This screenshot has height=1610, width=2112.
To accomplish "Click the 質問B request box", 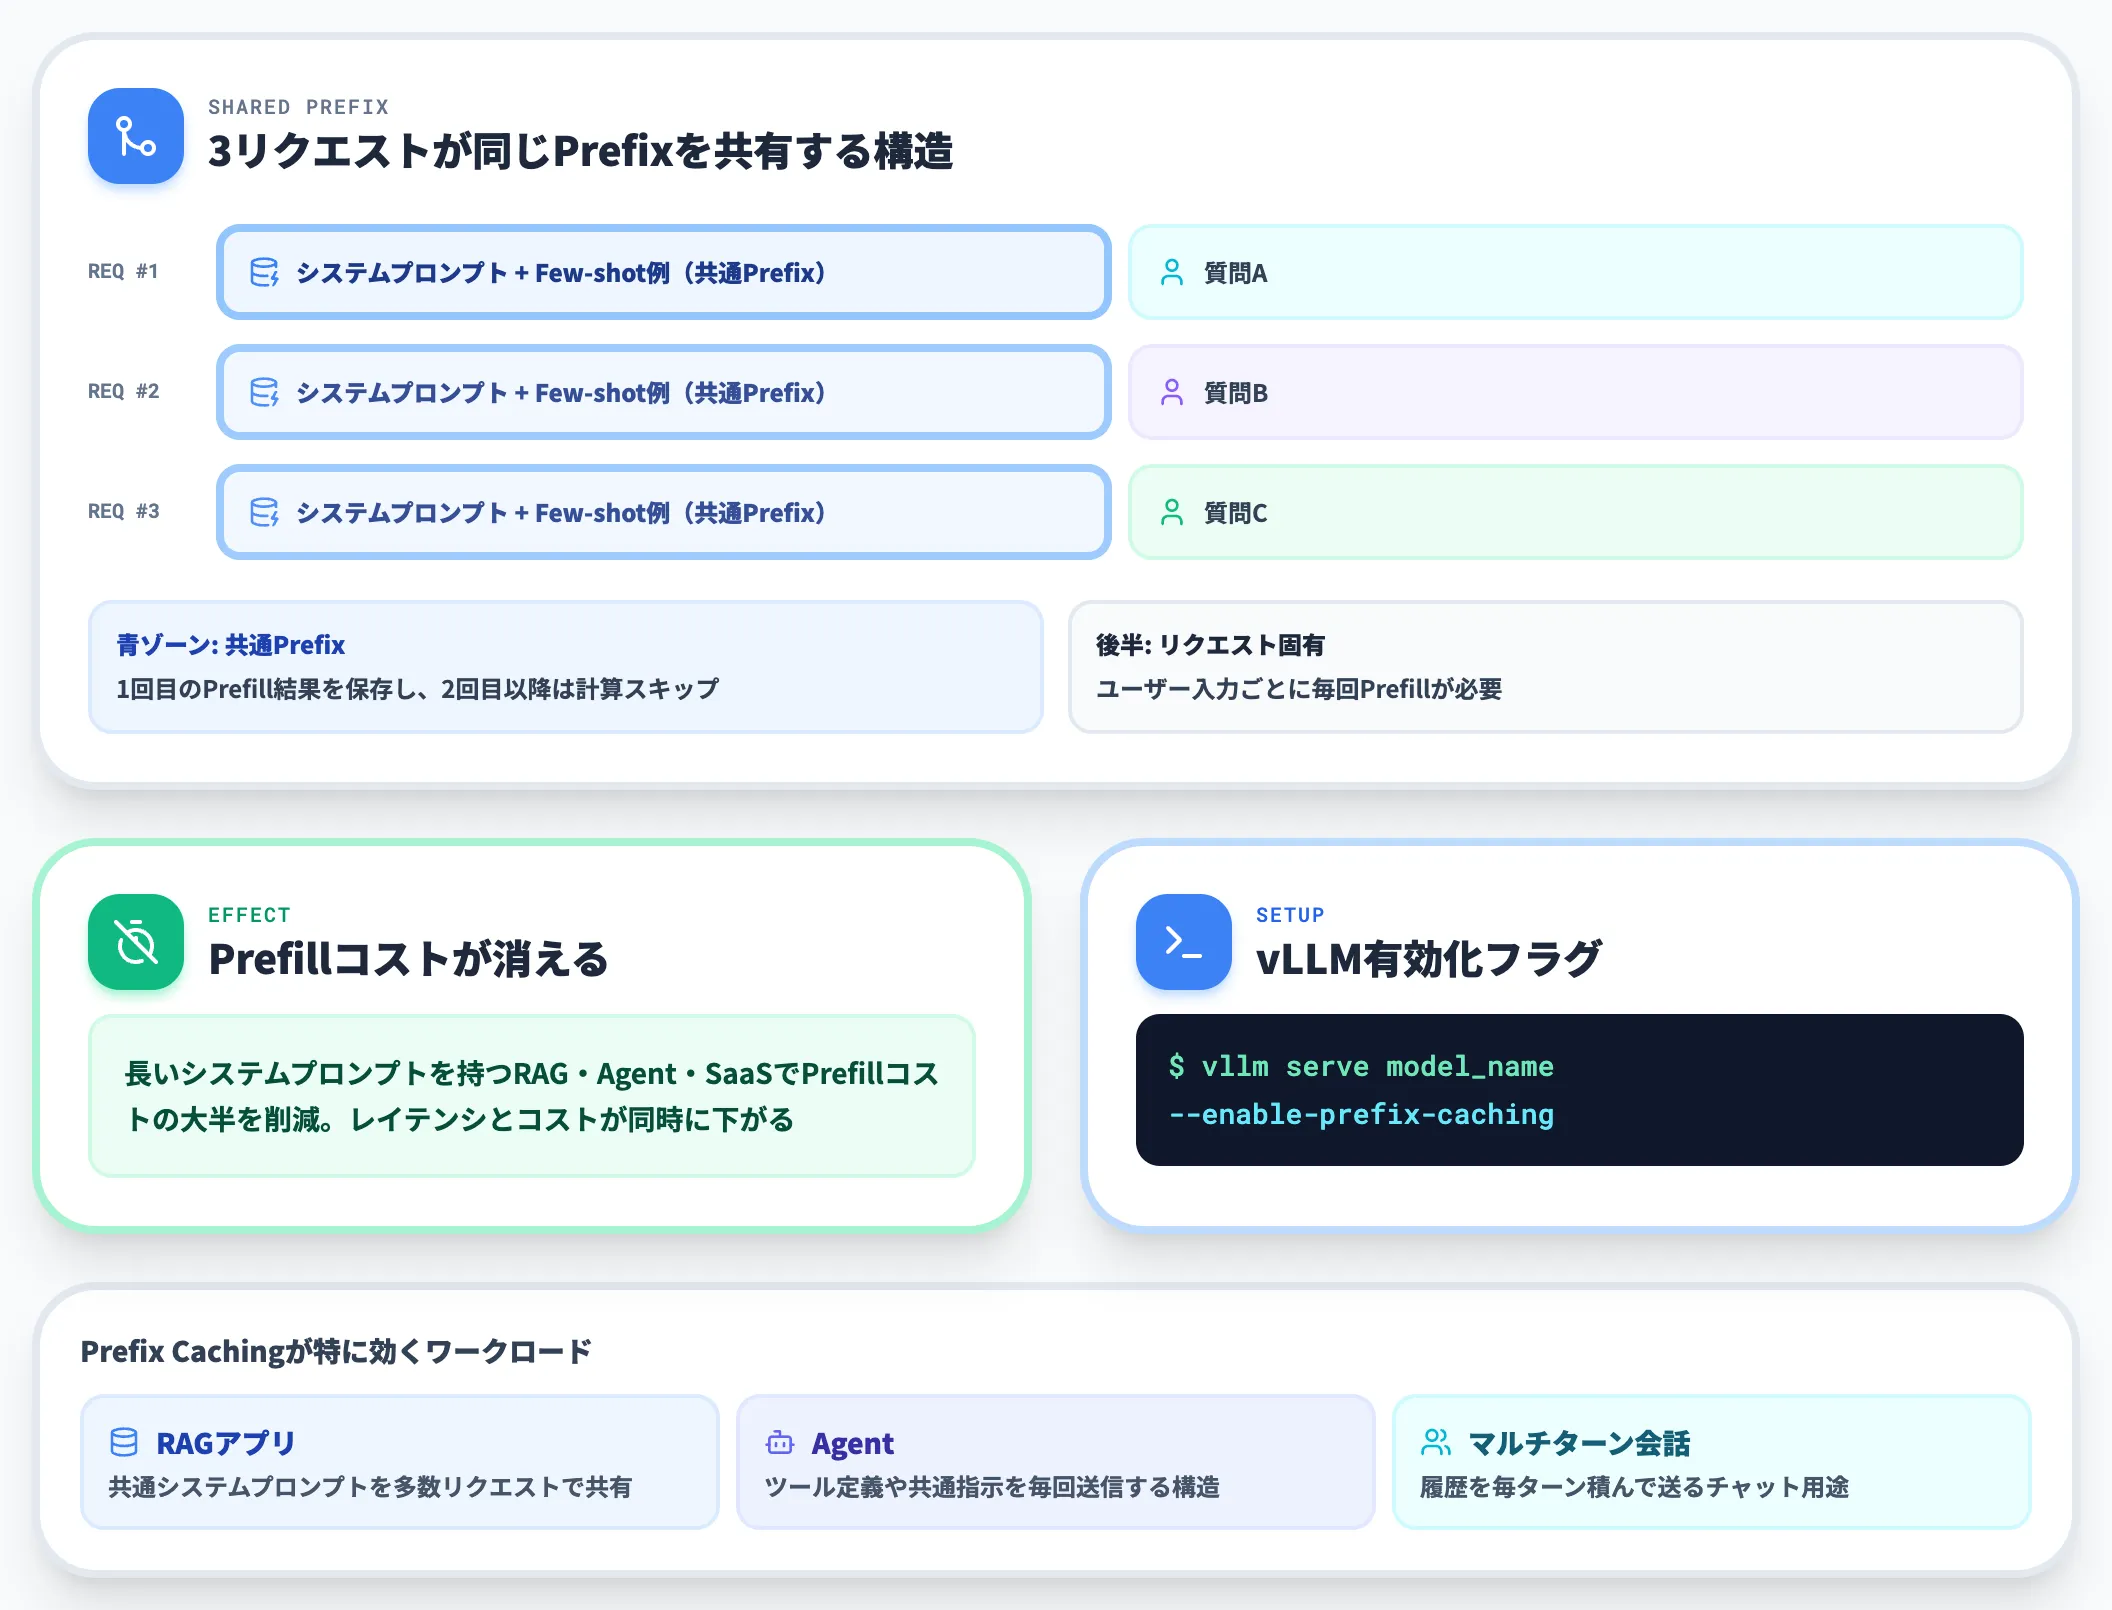I will [x=1576, y=392].
